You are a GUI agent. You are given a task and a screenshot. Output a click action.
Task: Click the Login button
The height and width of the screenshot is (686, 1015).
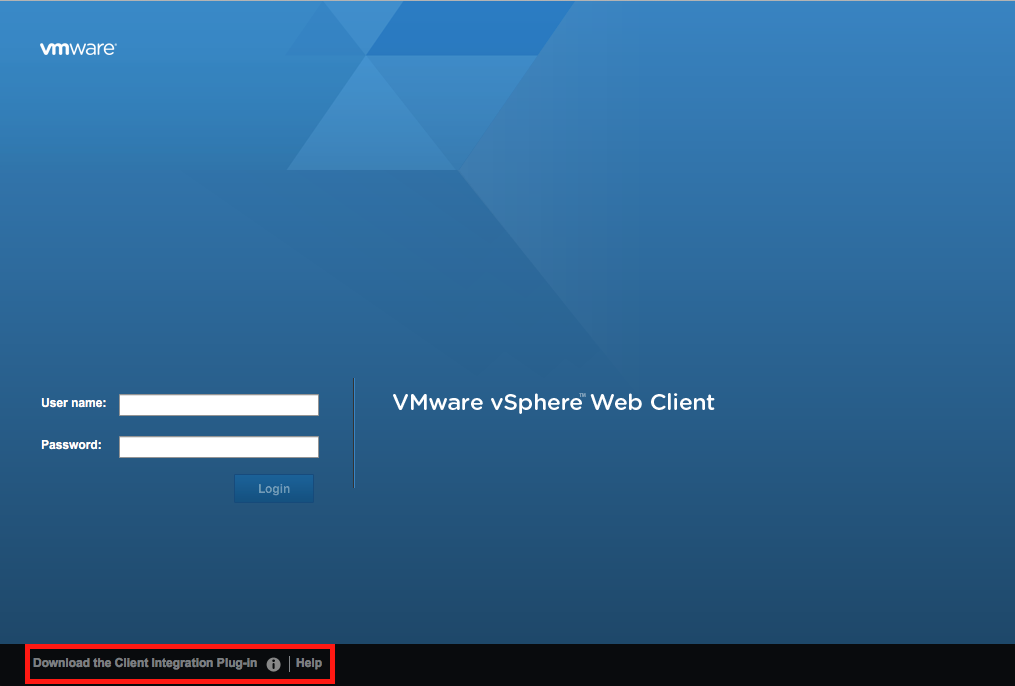coord(274,489)
